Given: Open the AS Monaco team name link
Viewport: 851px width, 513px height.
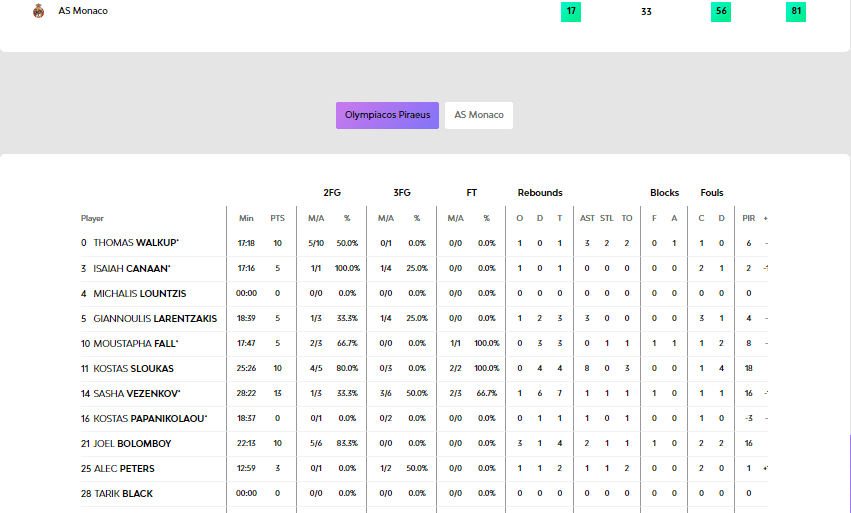Looking at the screenshot, I should pyautogui.click(x=83, y=11).
